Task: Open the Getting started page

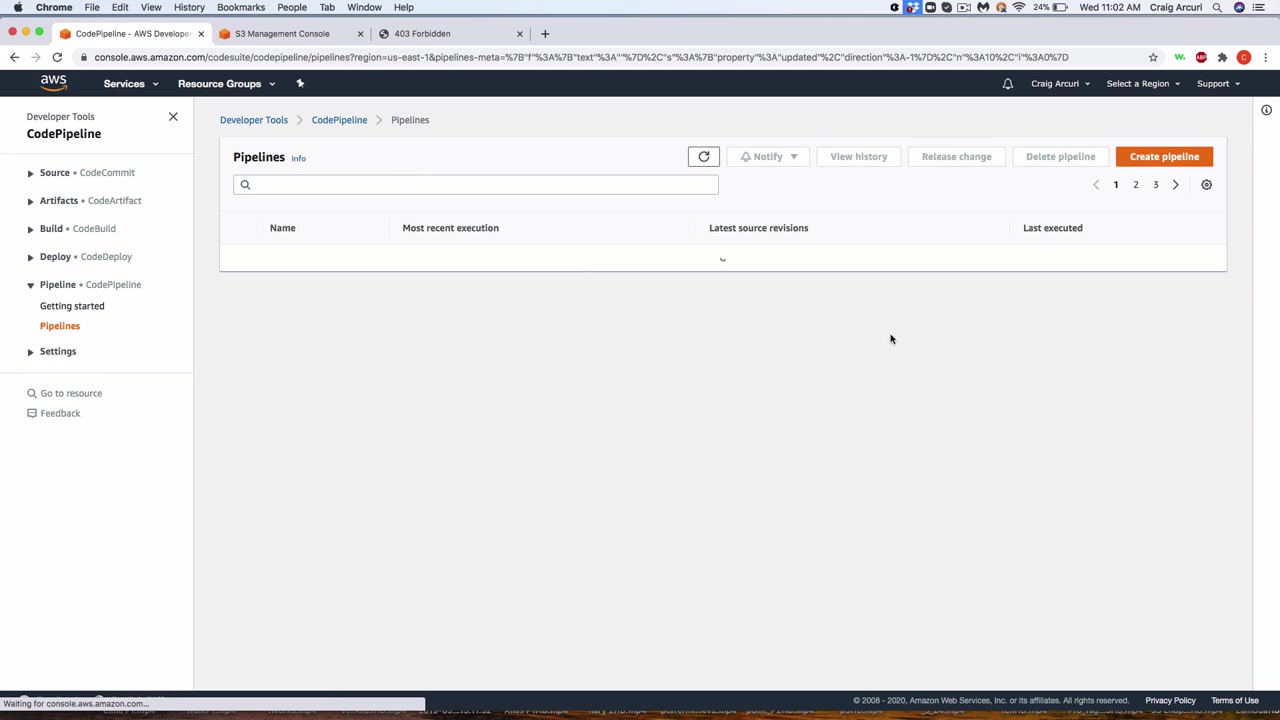Action: (x=72, y=306)
